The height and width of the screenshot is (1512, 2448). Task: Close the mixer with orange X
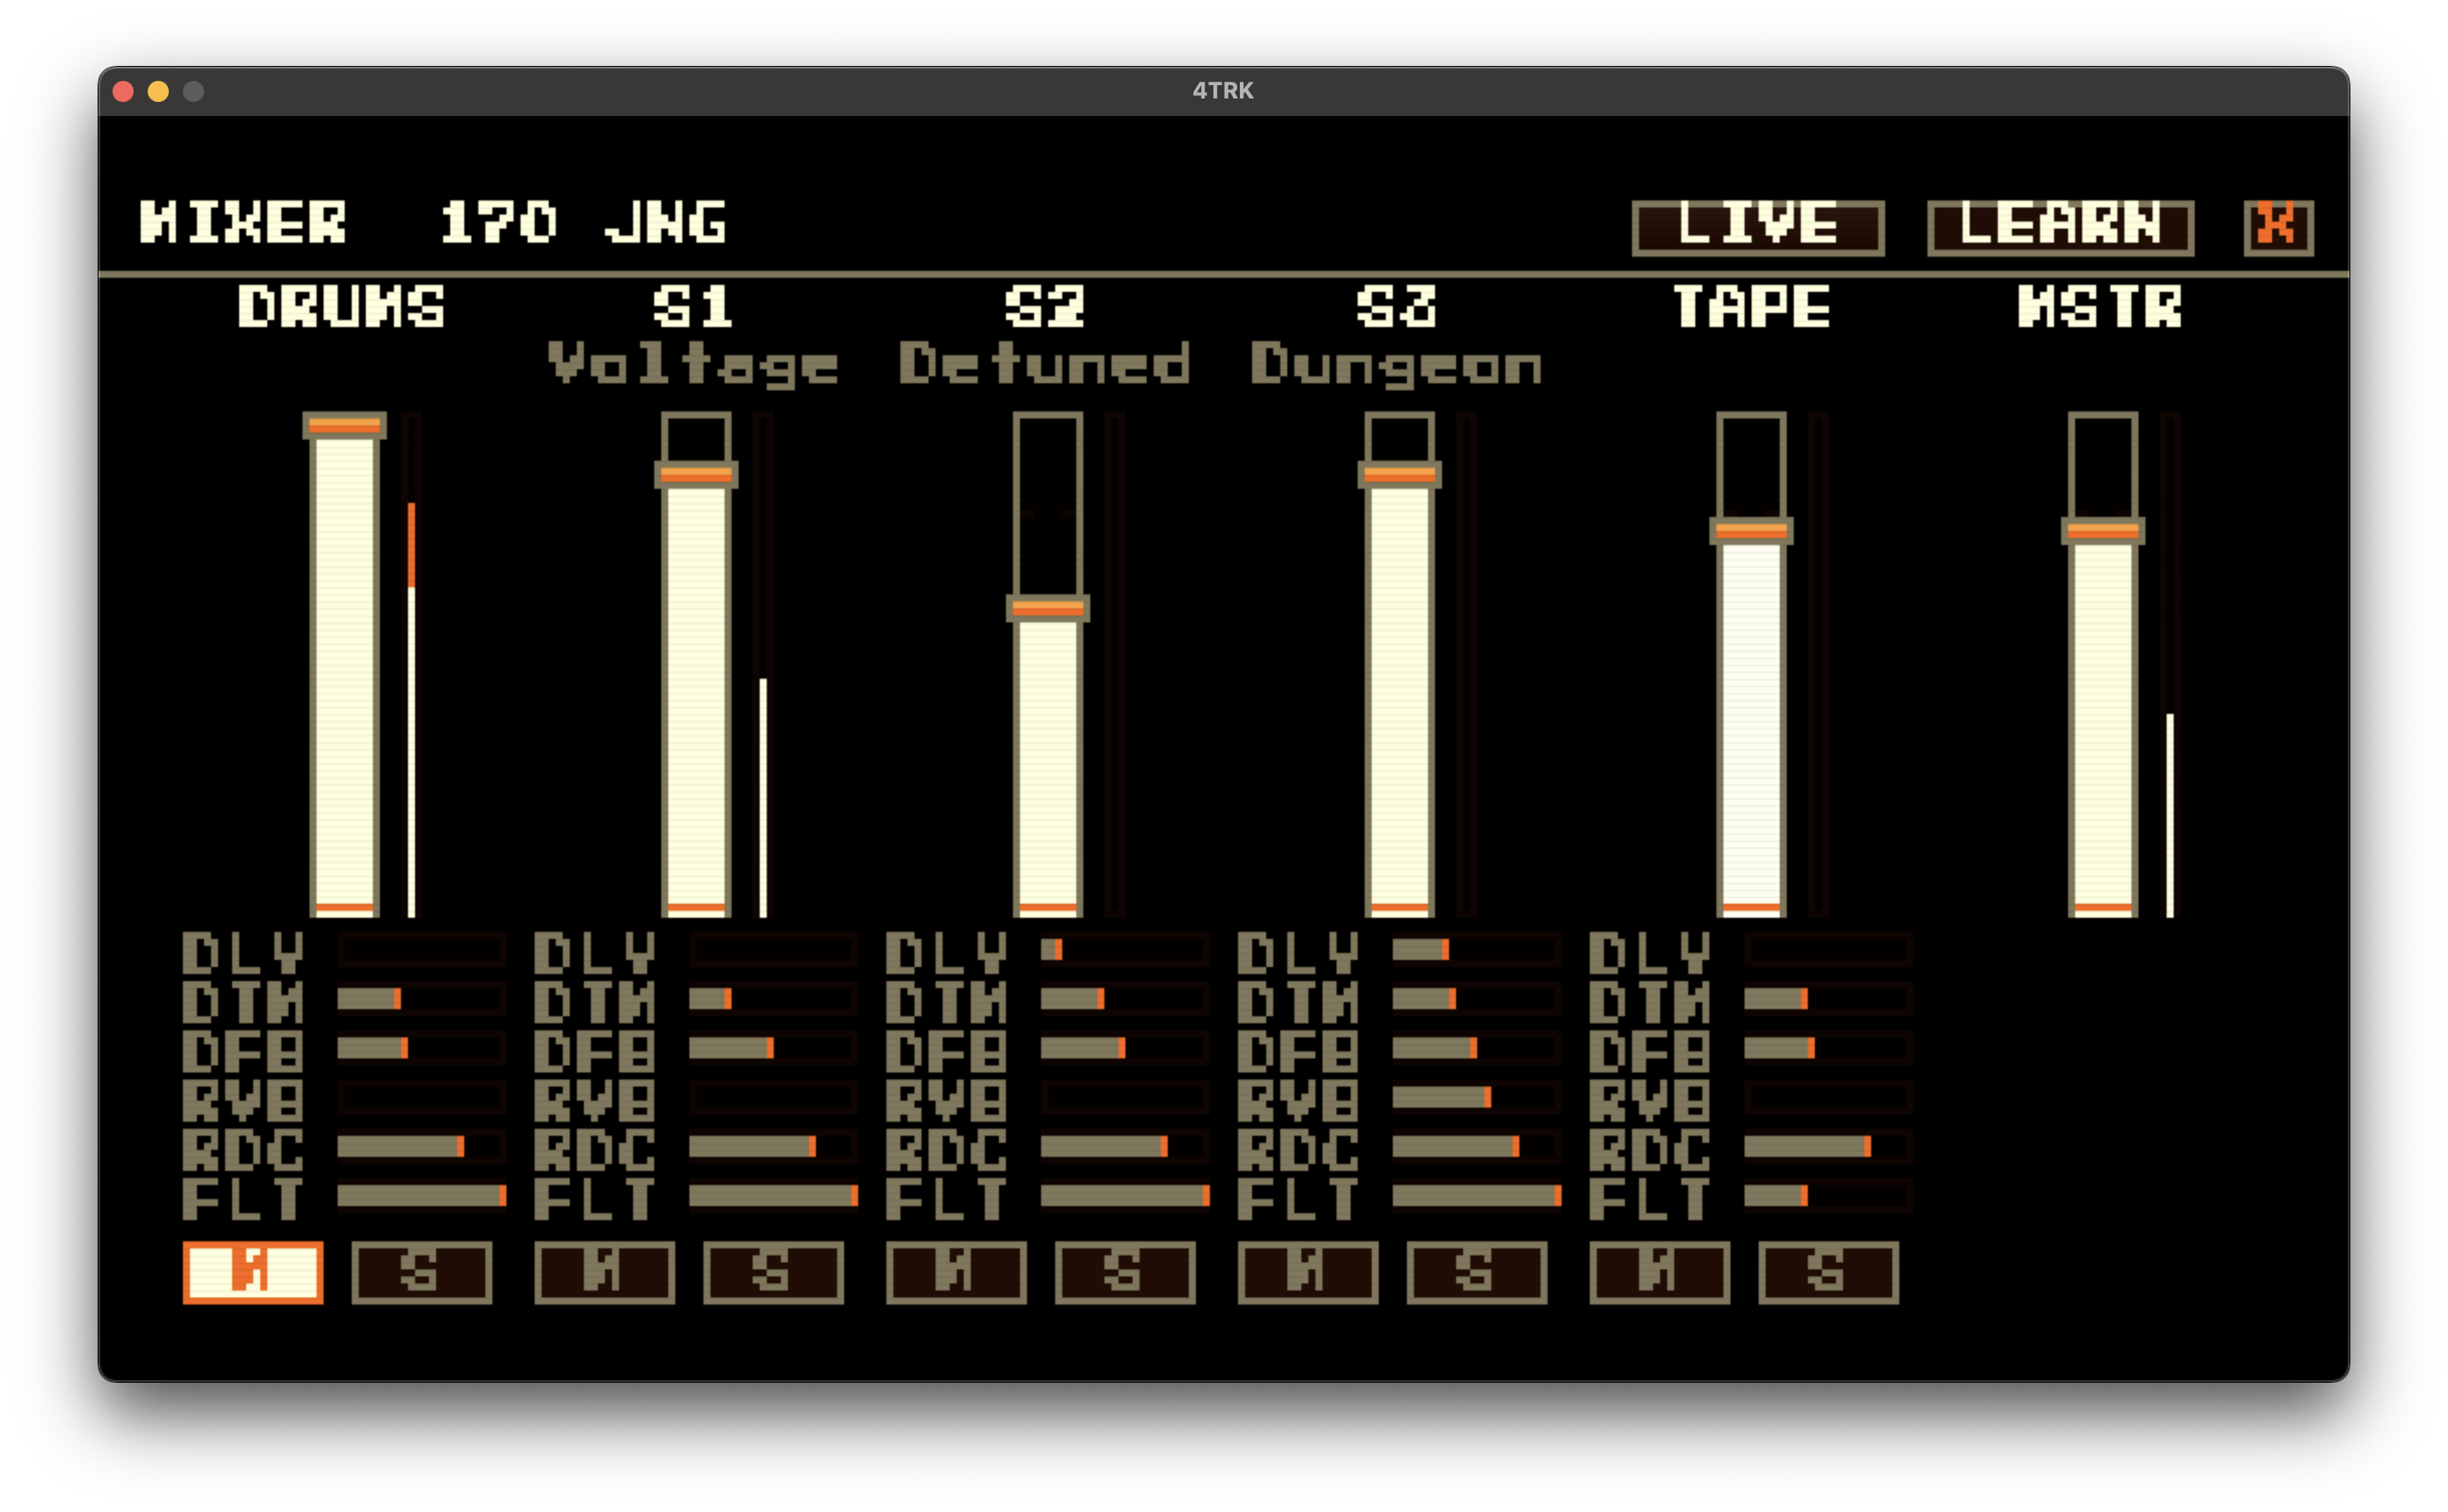(x=2277, y=227)
